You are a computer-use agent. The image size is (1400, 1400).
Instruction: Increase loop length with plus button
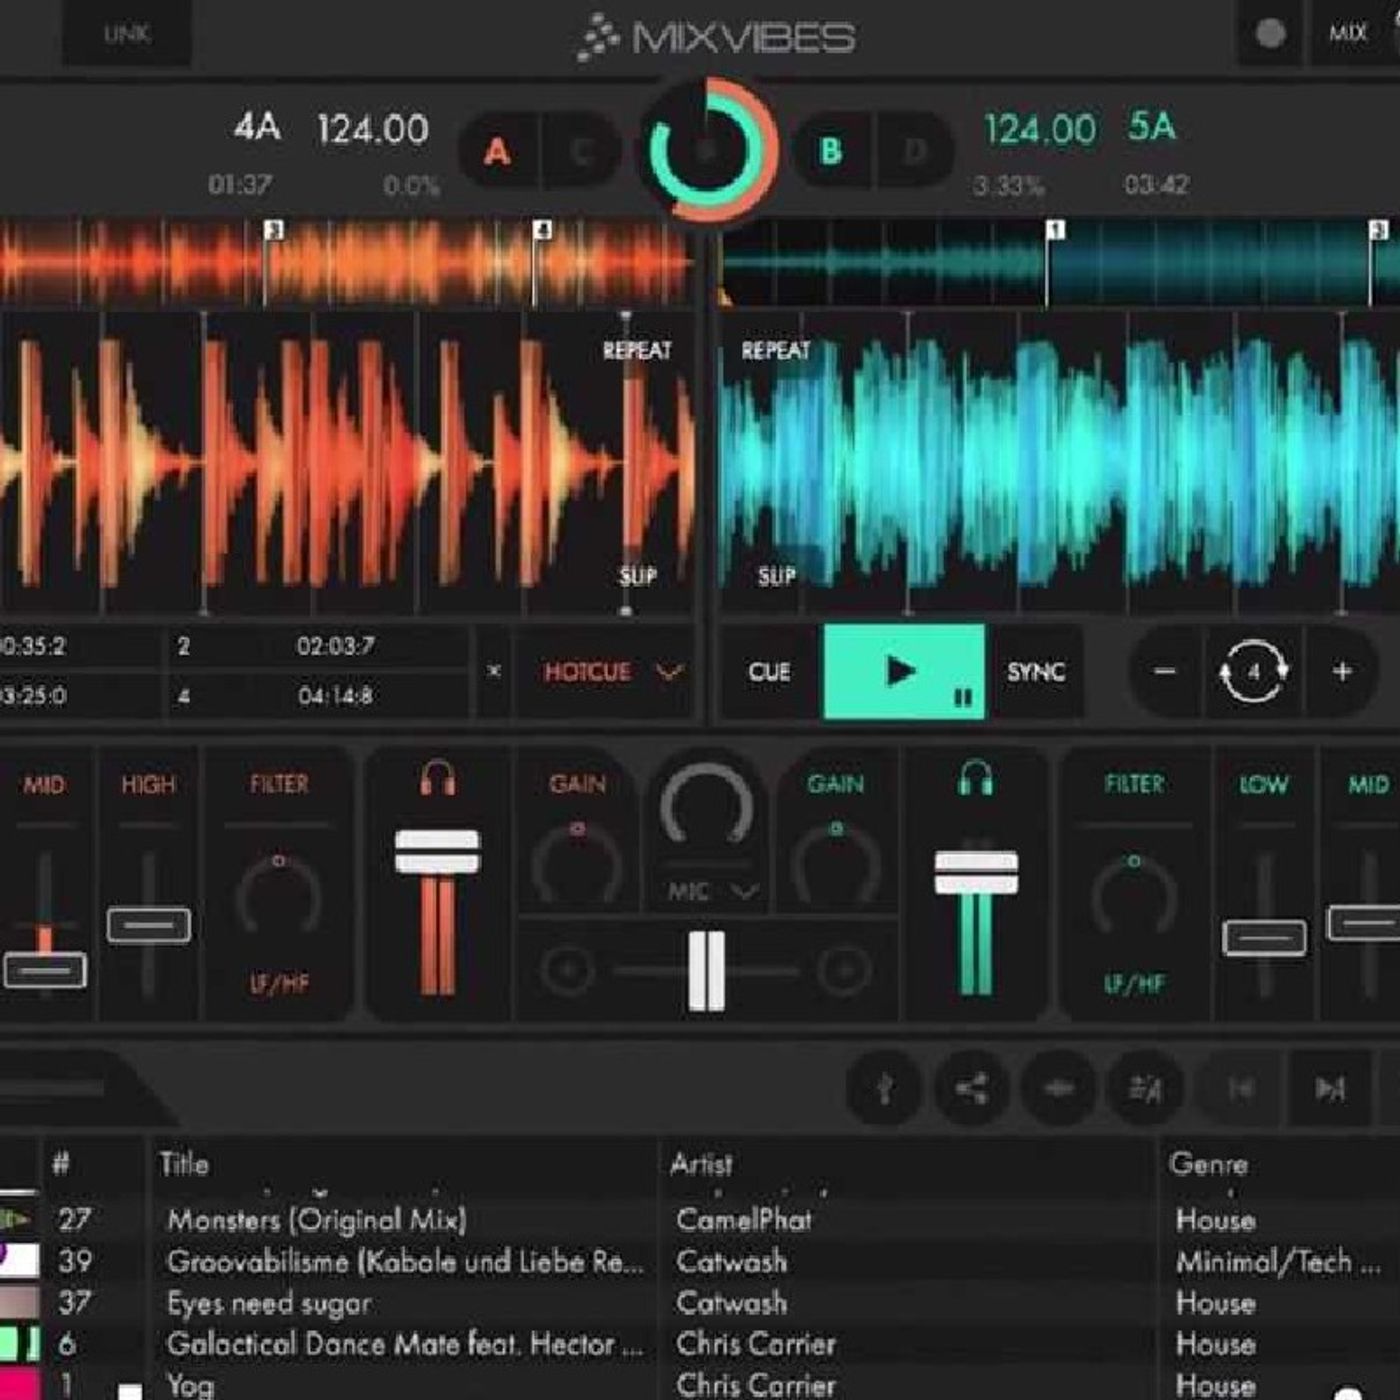(1342, 672)
